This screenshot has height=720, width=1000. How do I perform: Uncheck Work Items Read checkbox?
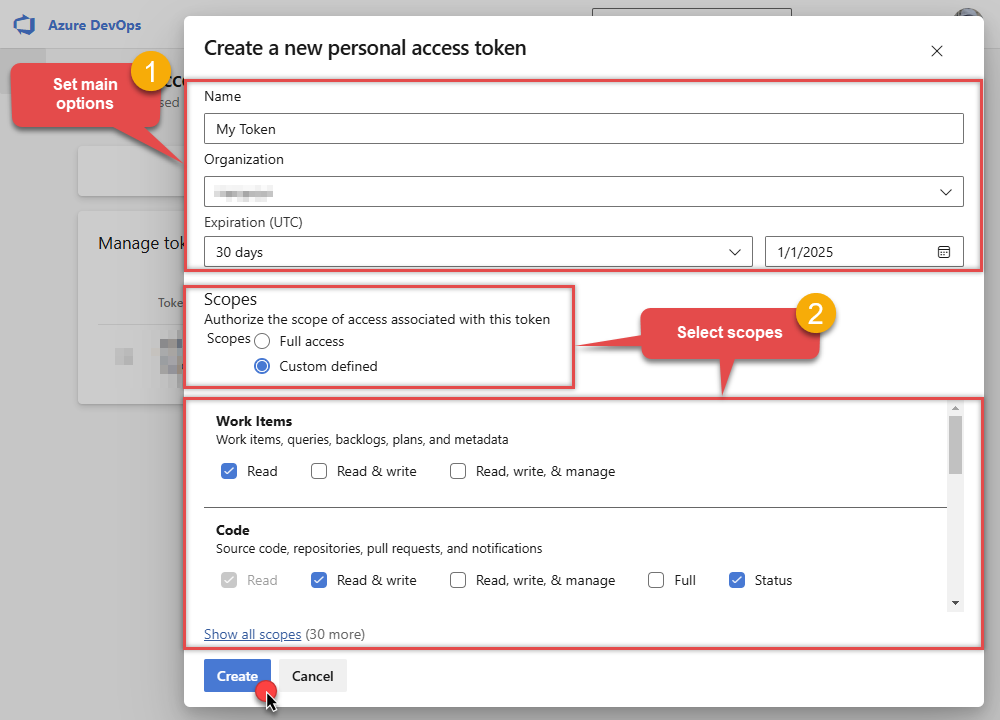click(229, 471)
